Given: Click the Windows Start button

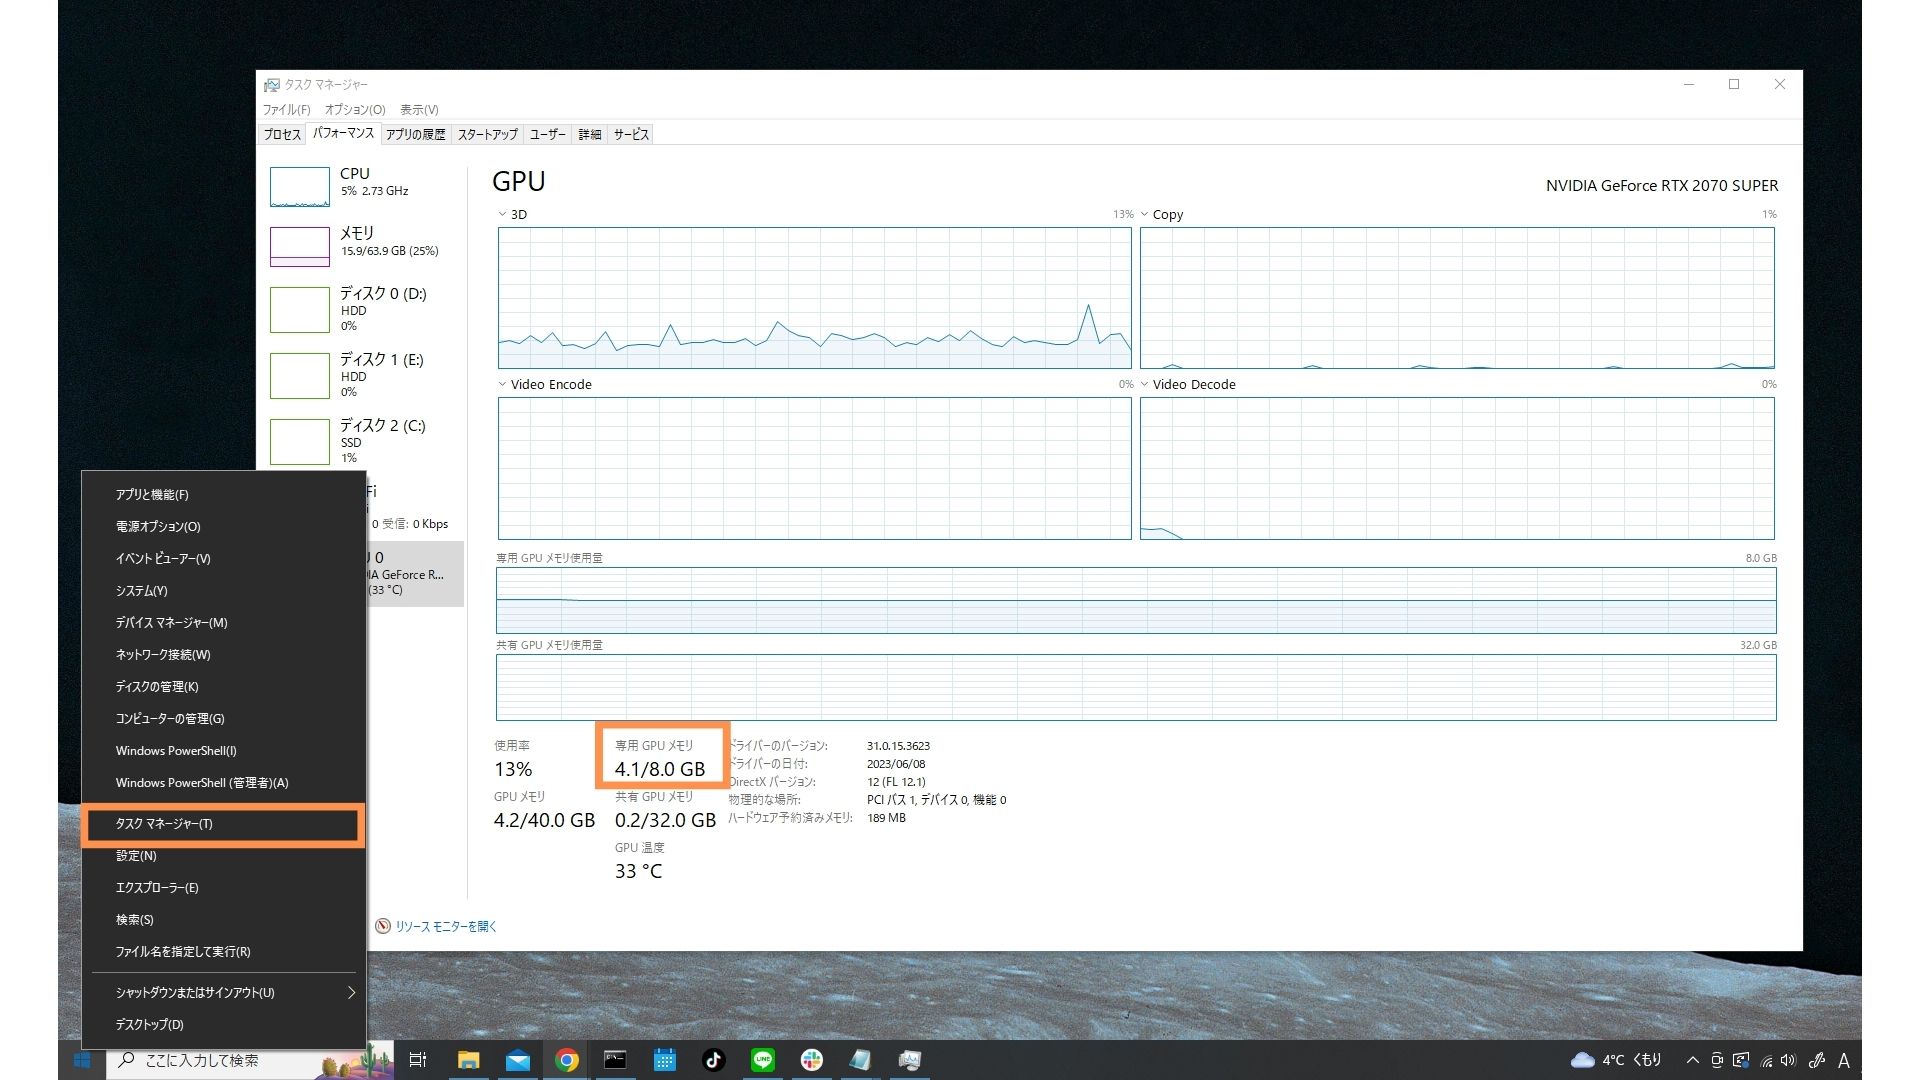Looking at the screenshot, I should 83,1060.
